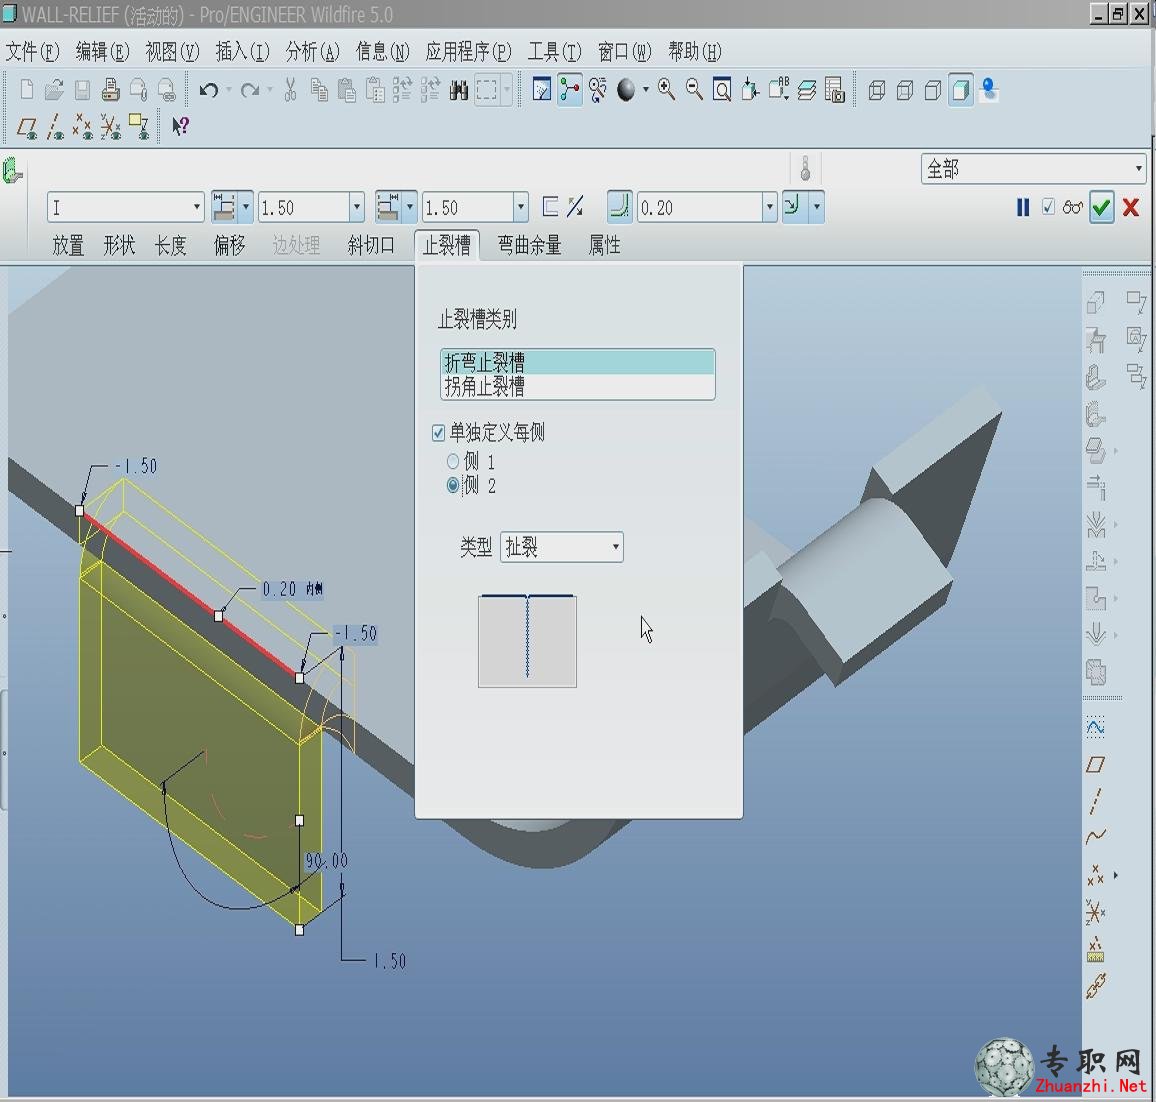This screenshot has height=1102, width=1156.
Task: Undo the last action
Action: coord(209,90)
